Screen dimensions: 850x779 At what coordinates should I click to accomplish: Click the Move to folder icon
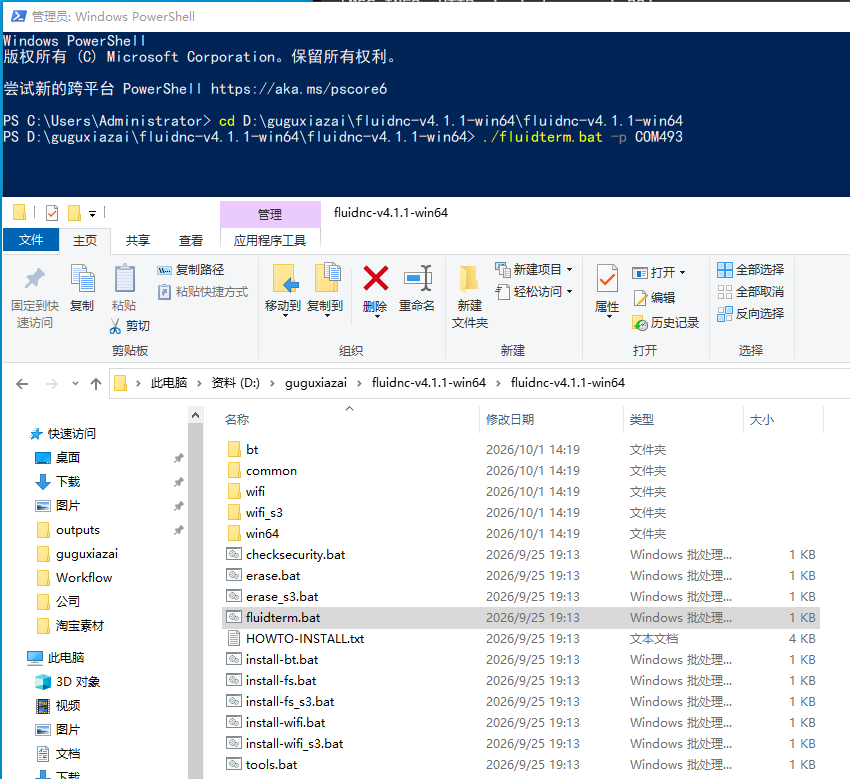tap(285, 279)
